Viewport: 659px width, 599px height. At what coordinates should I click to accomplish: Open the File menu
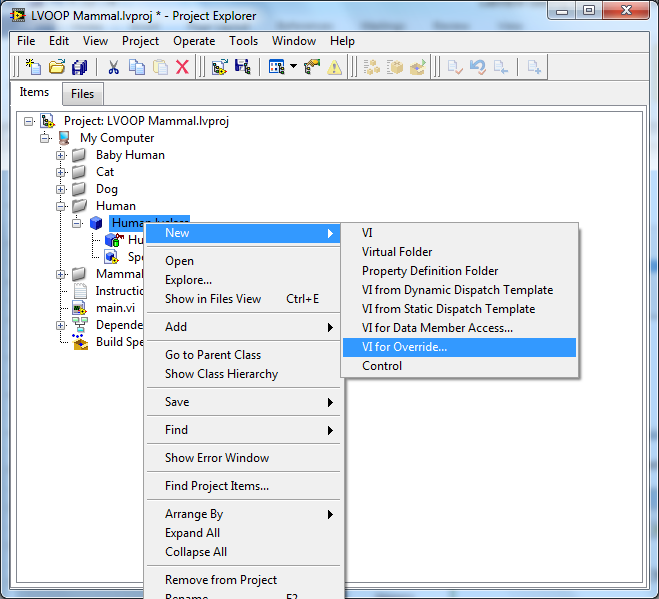(26, 41)
